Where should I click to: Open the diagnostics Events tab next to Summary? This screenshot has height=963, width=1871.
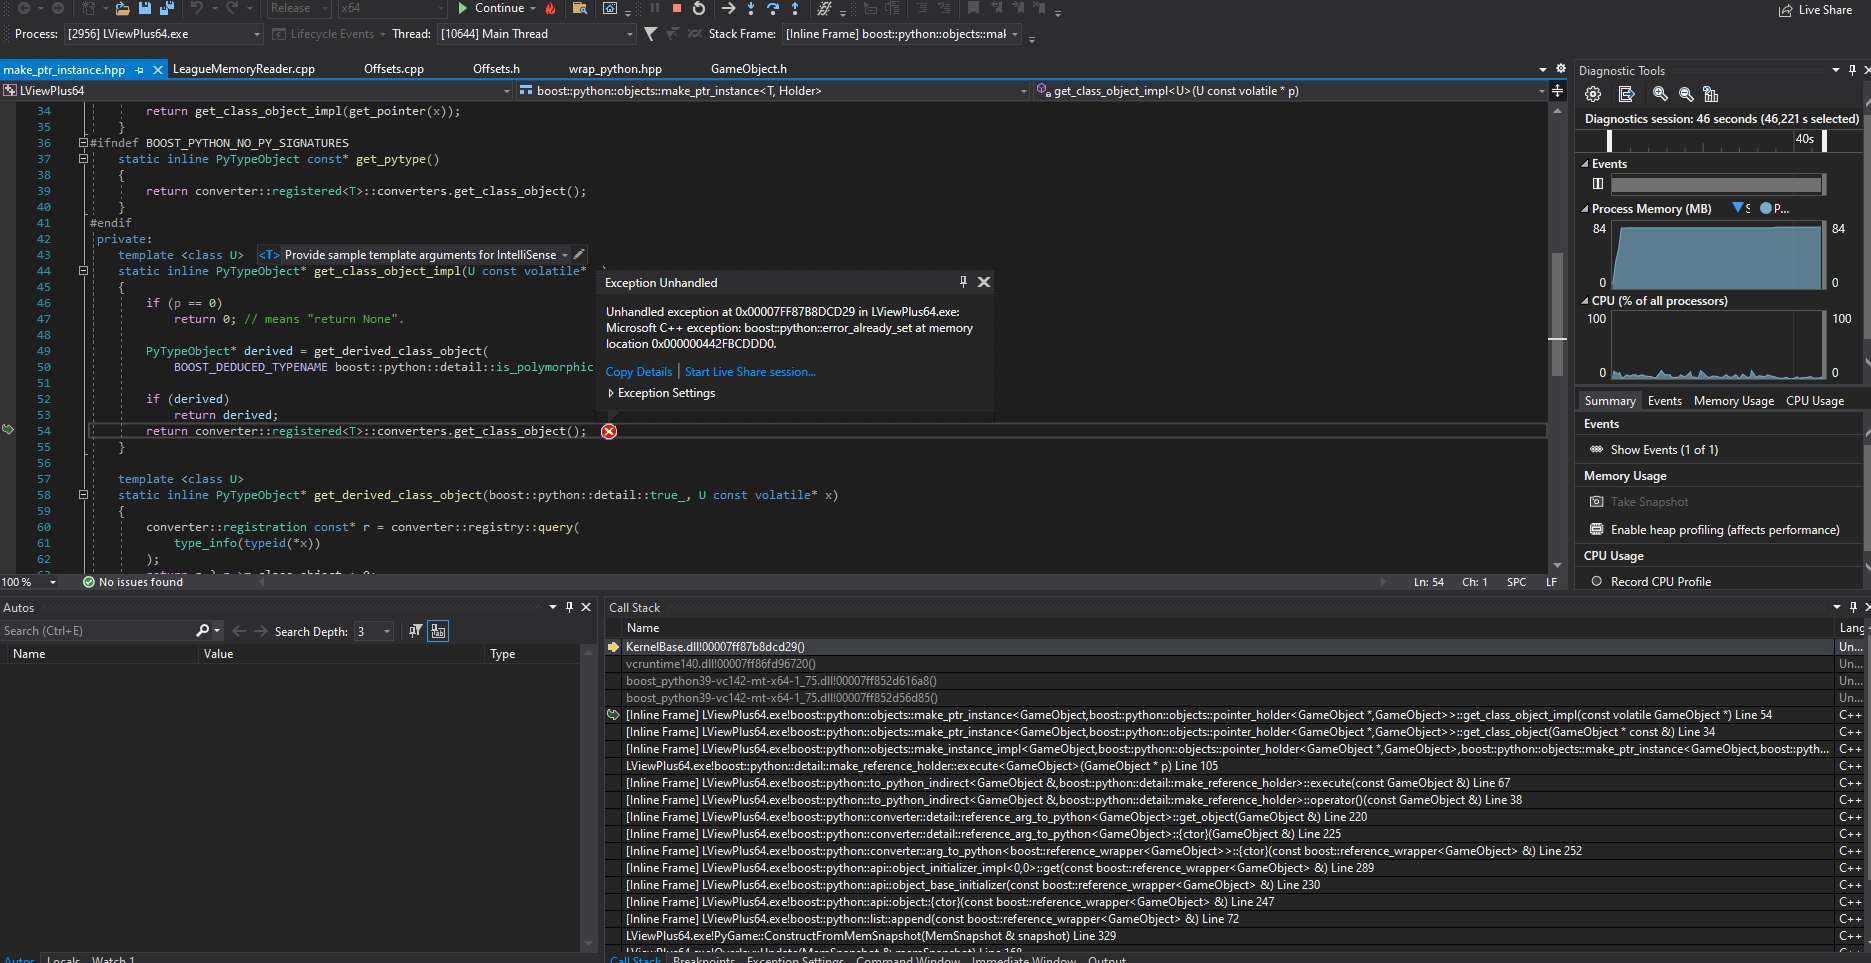[x=1665, y=401]
